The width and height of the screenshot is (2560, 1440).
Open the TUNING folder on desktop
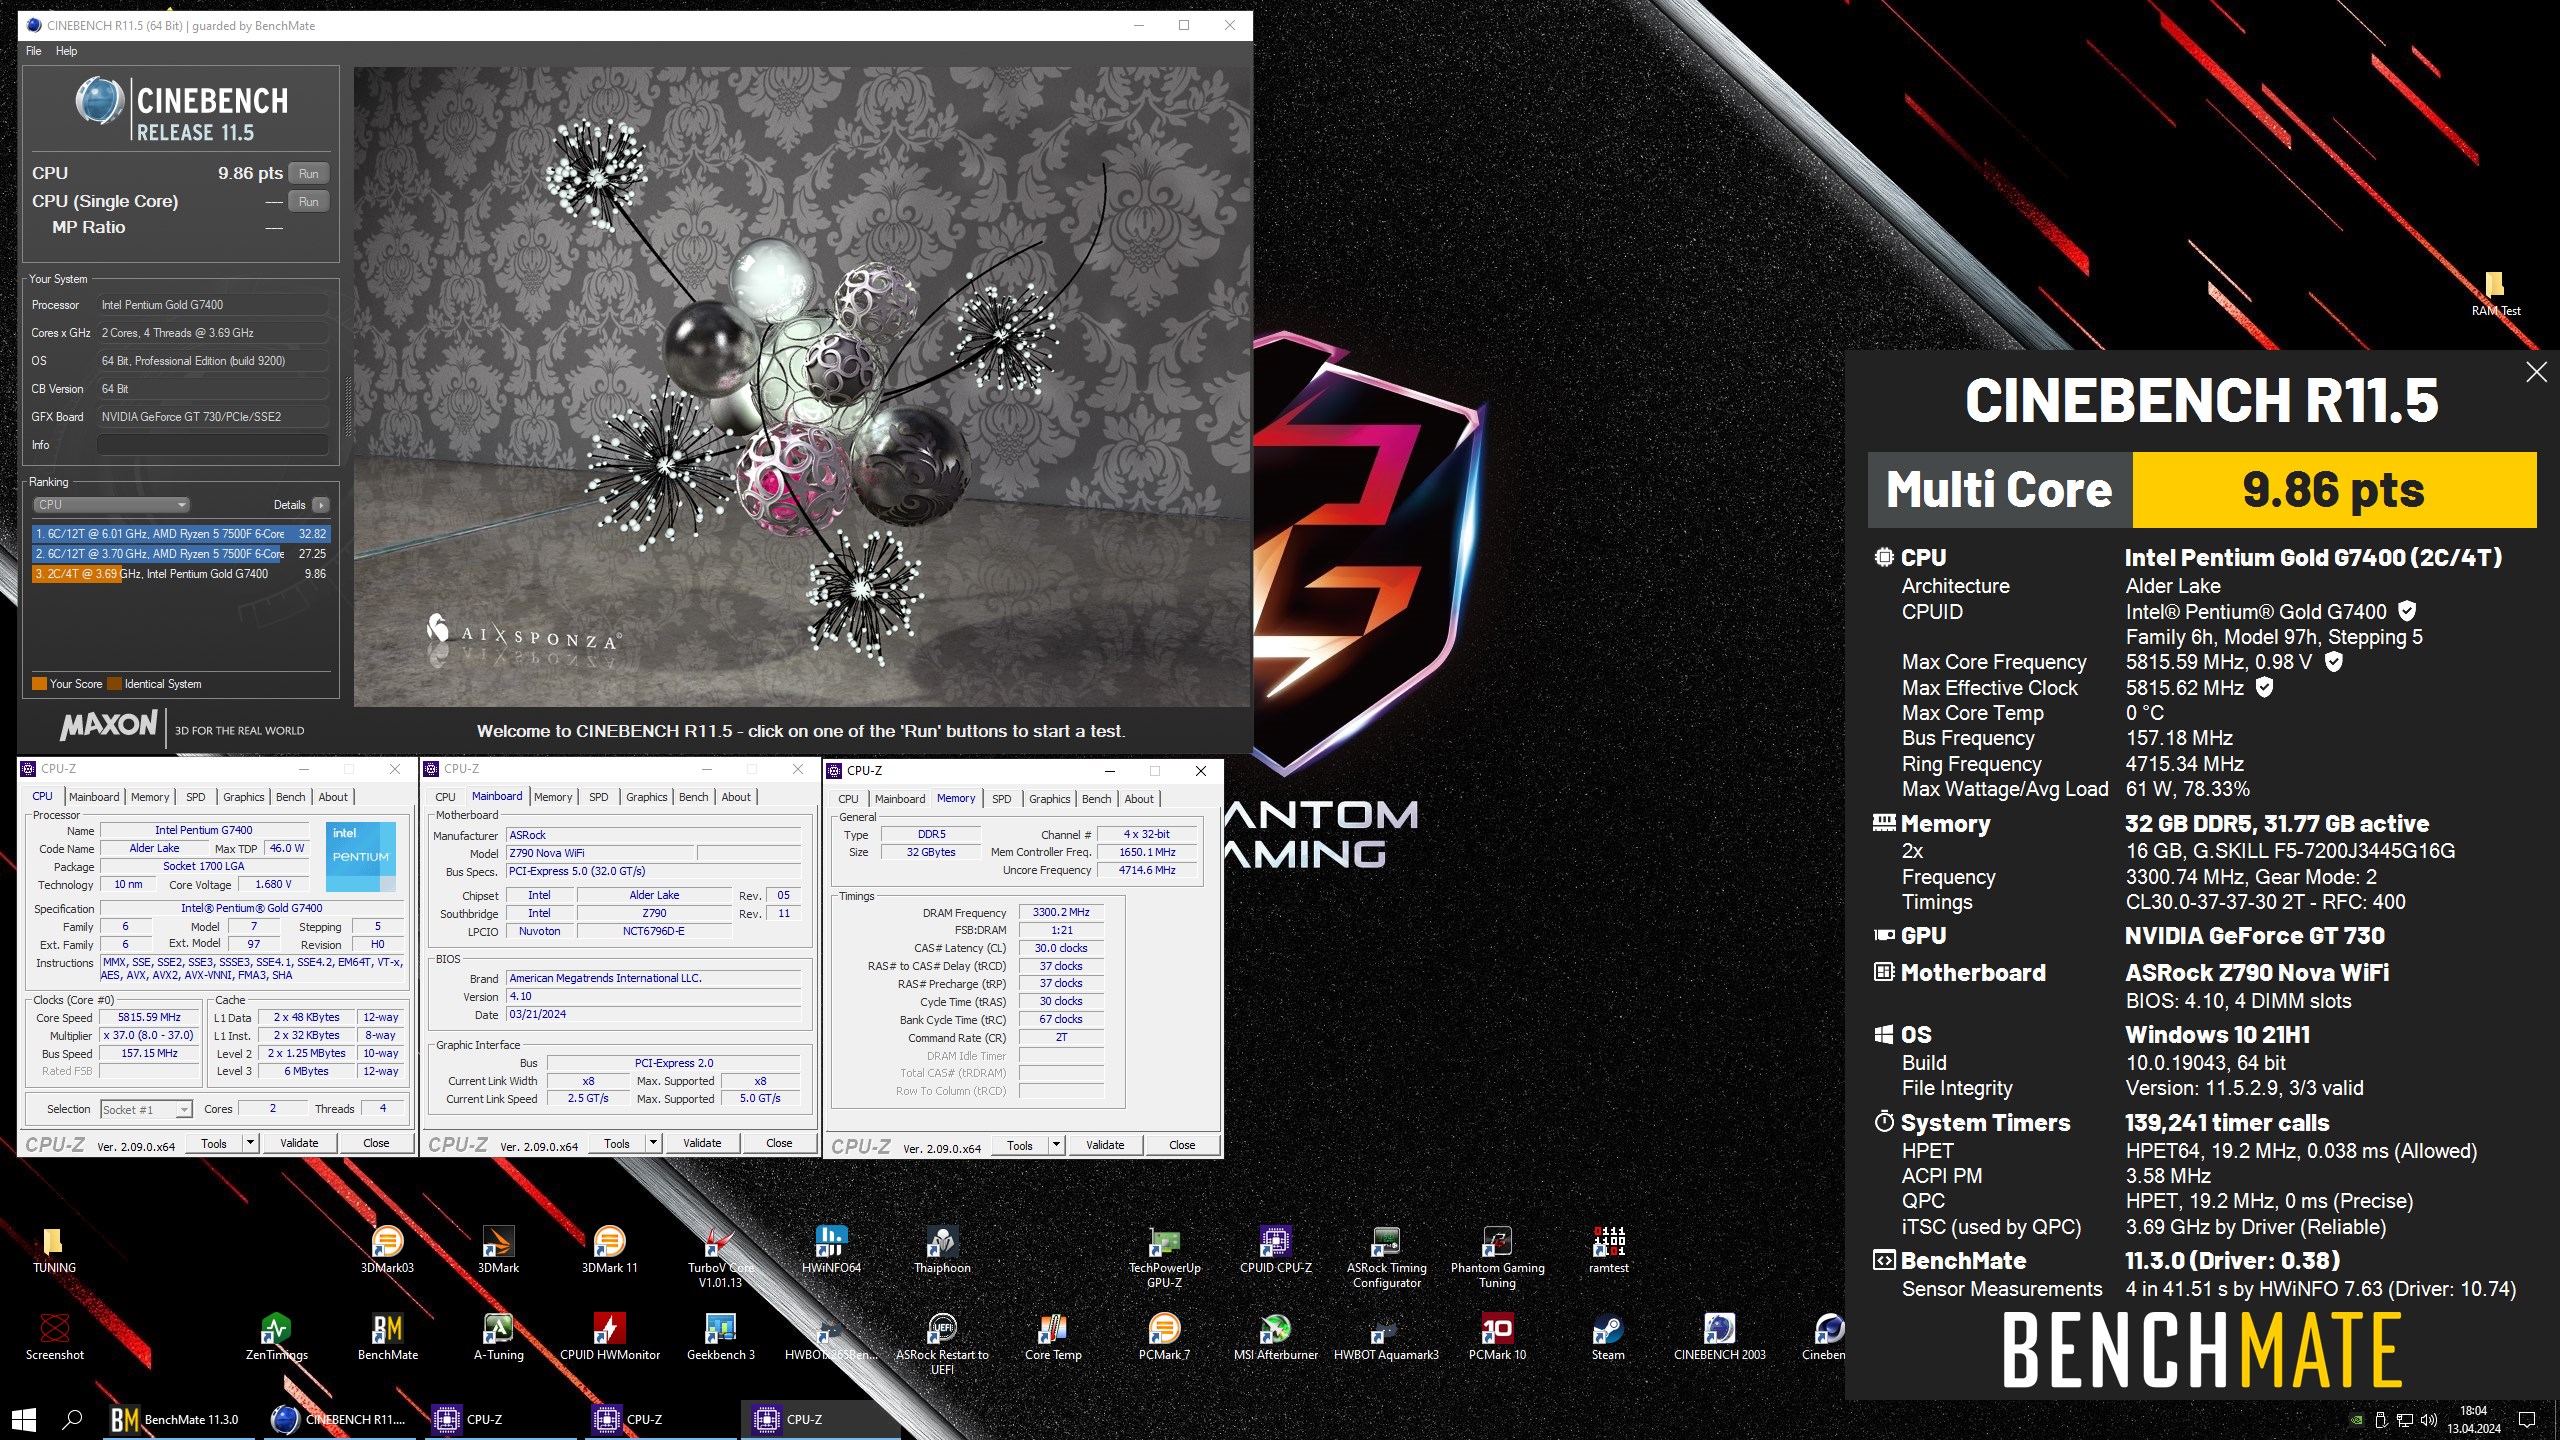[54, 1249]
